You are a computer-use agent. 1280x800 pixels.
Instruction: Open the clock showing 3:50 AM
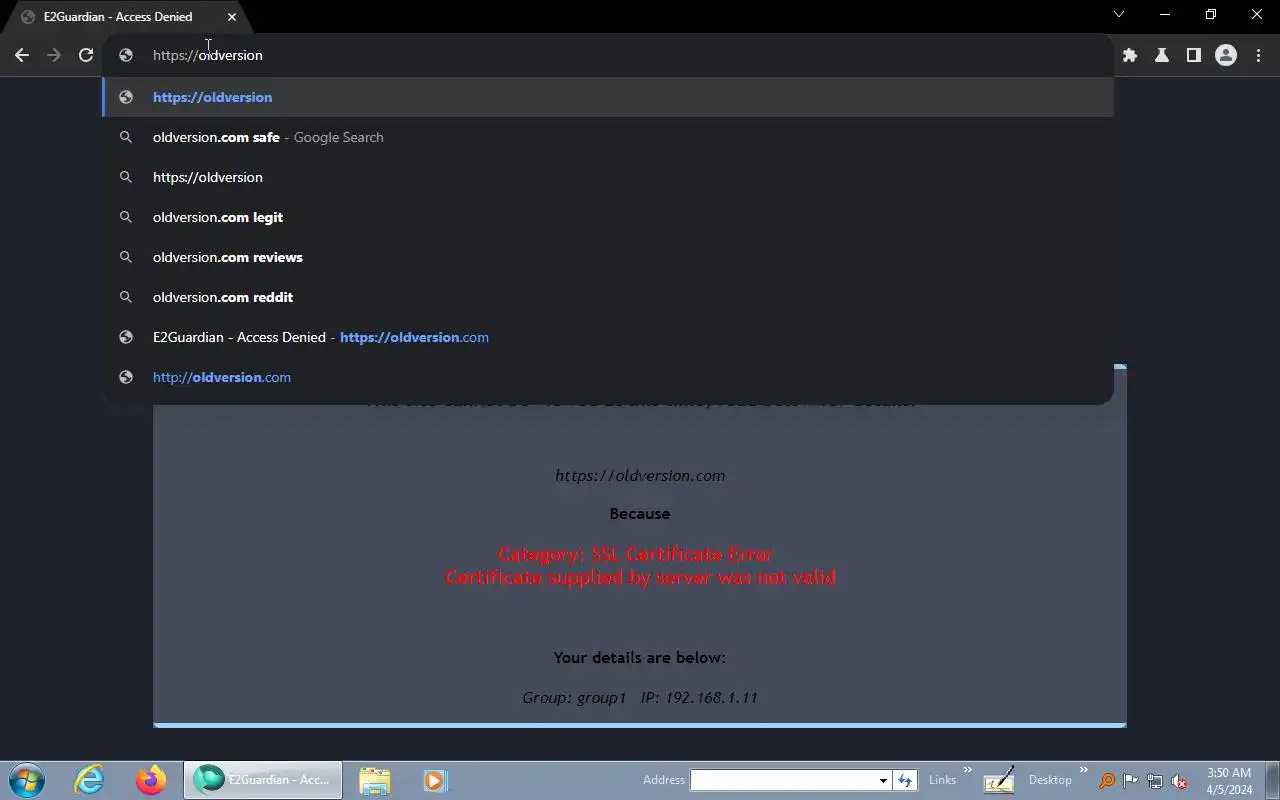1229,780
